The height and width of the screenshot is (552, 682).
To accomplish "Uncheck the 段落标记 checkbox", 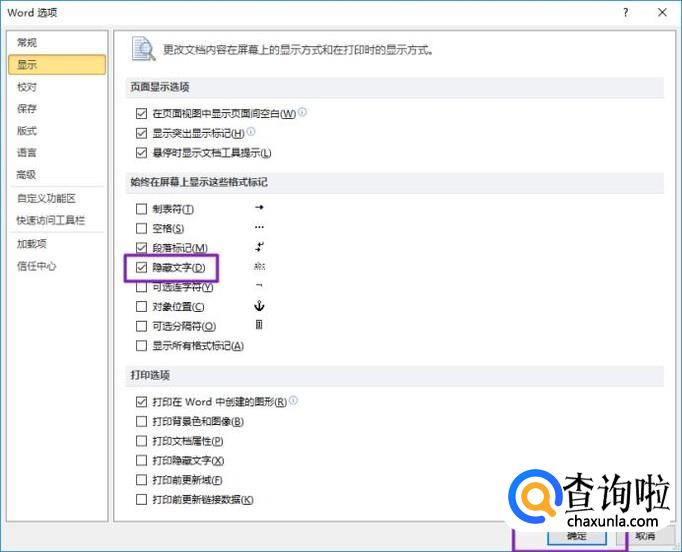I will pos(141,248).
